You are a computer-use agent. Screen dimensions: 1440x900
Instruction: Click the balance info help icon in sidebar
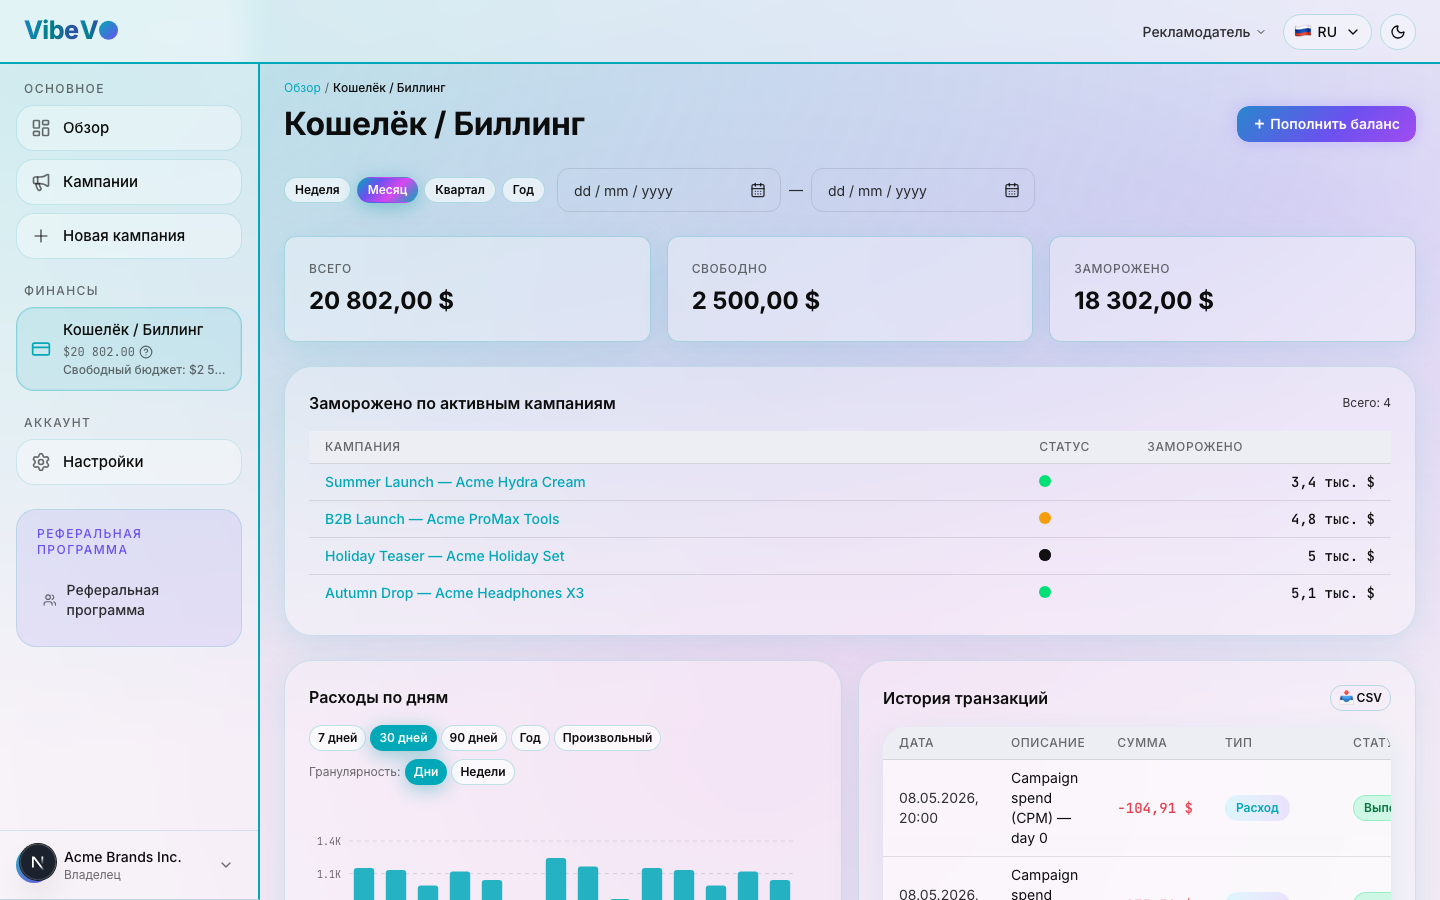tap(146, 352)
